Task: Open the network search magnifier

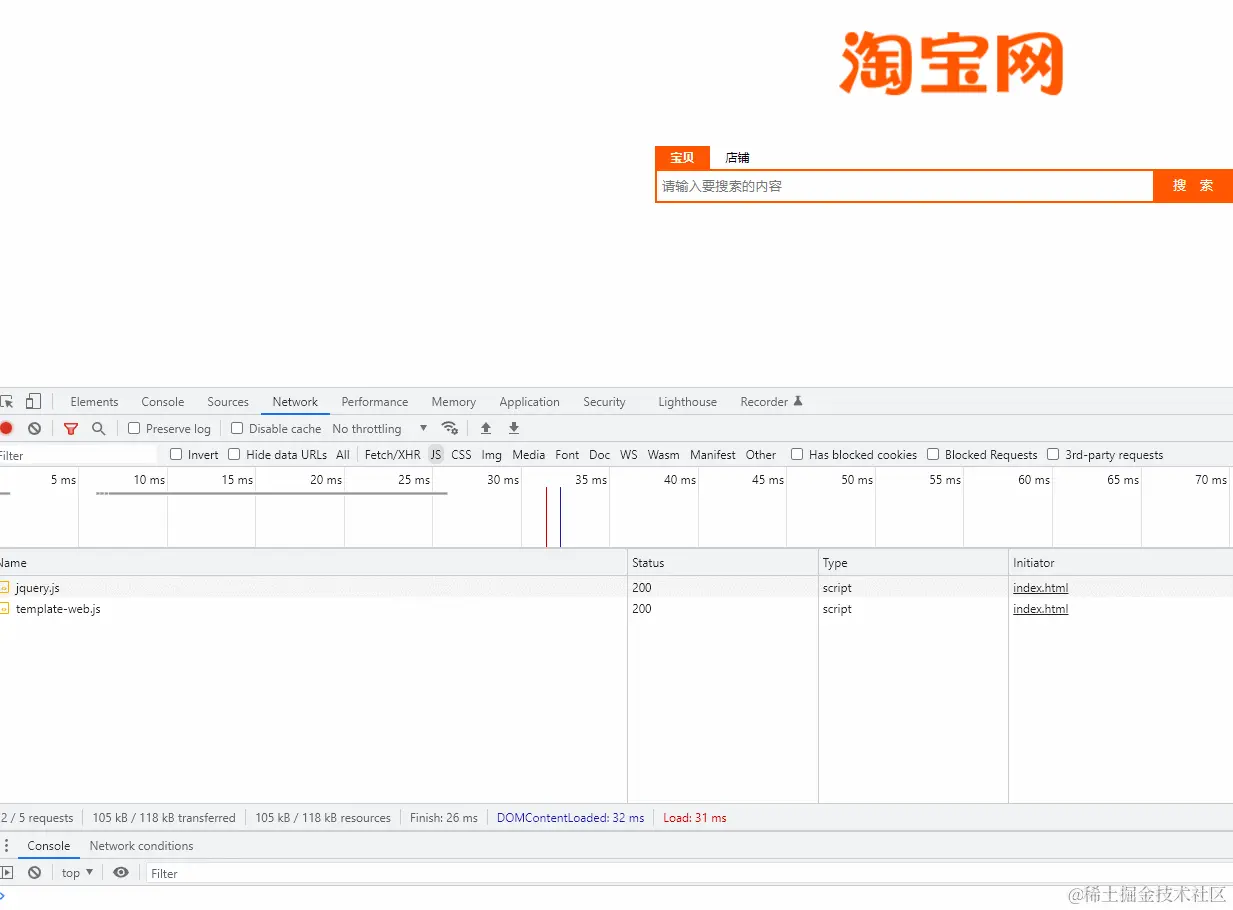Action: click(x=98, y=428)
